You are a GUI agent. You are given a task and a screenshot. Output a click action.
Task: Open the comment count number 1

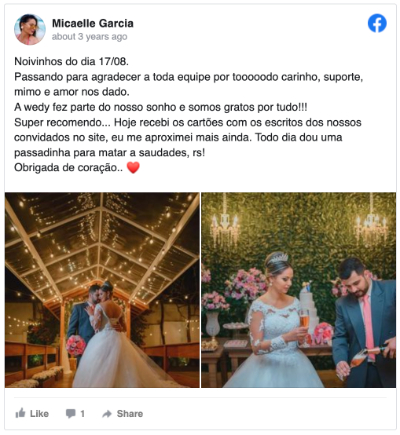click(x=82, y=414)
